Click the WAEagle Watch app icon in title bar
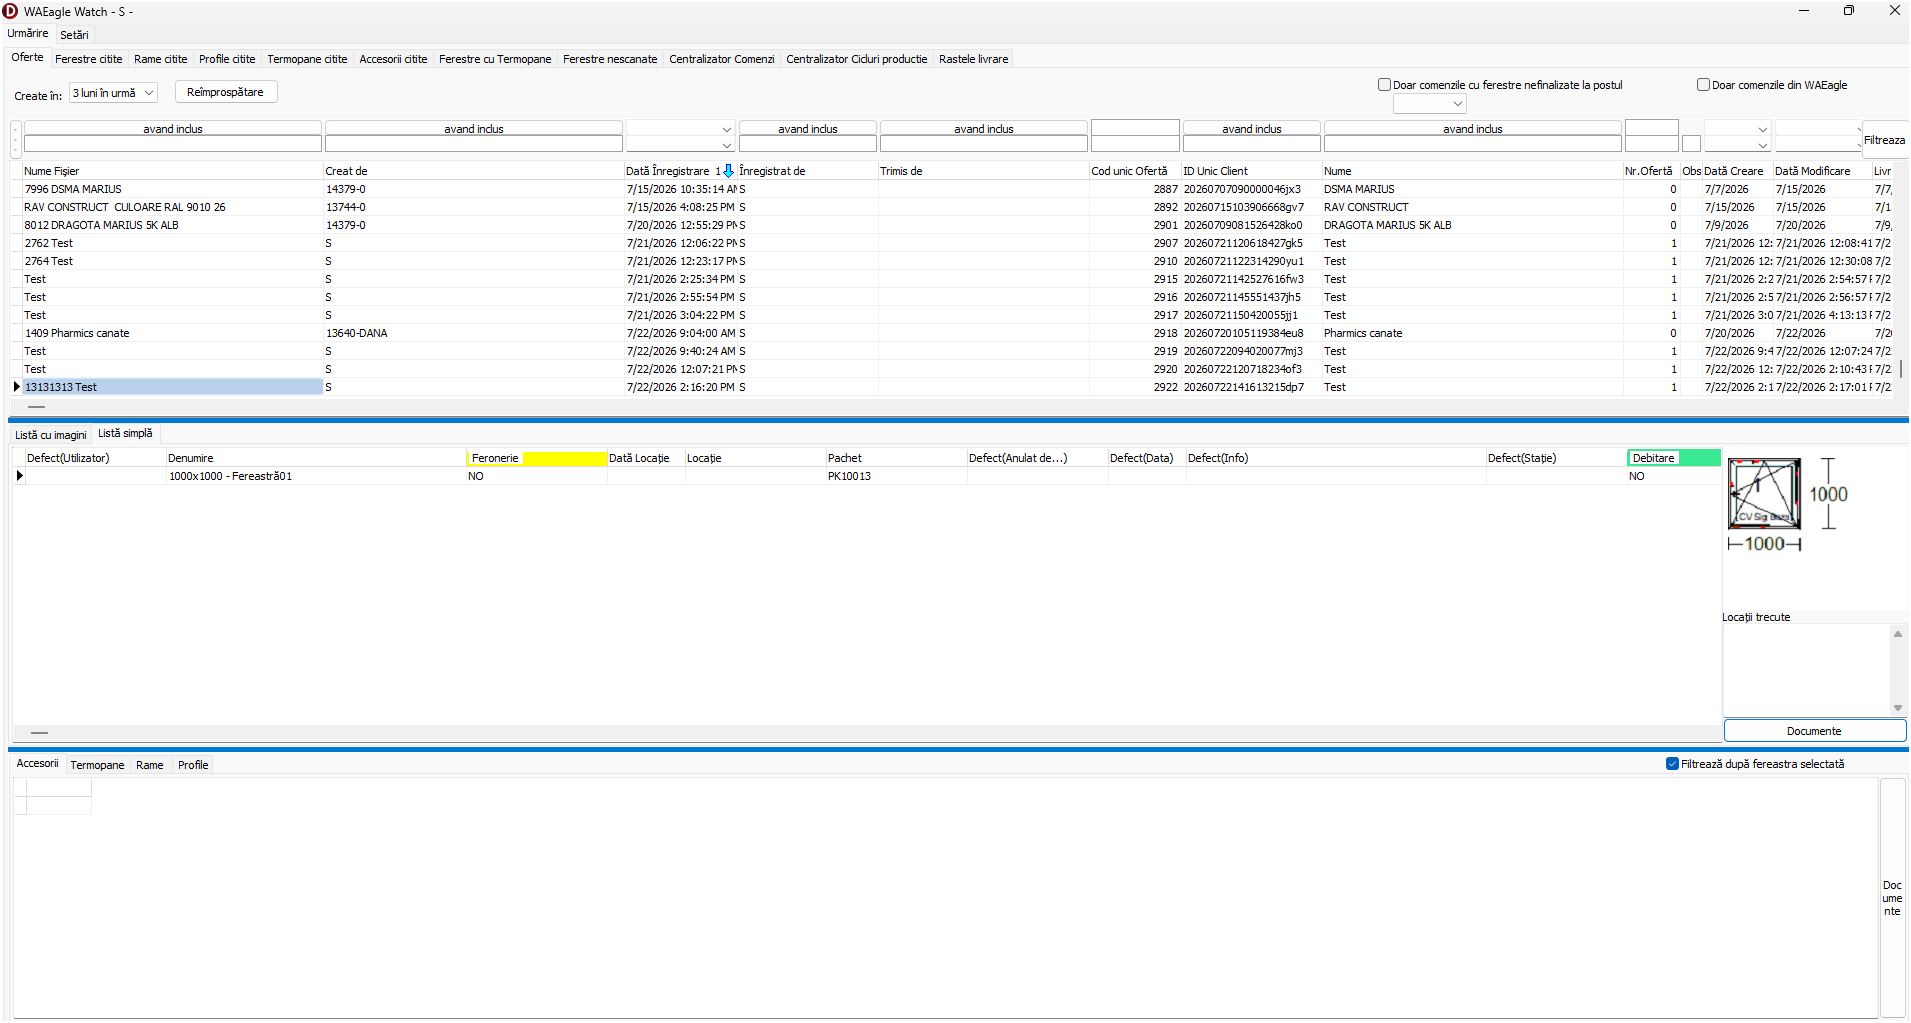 click(10, 11)
